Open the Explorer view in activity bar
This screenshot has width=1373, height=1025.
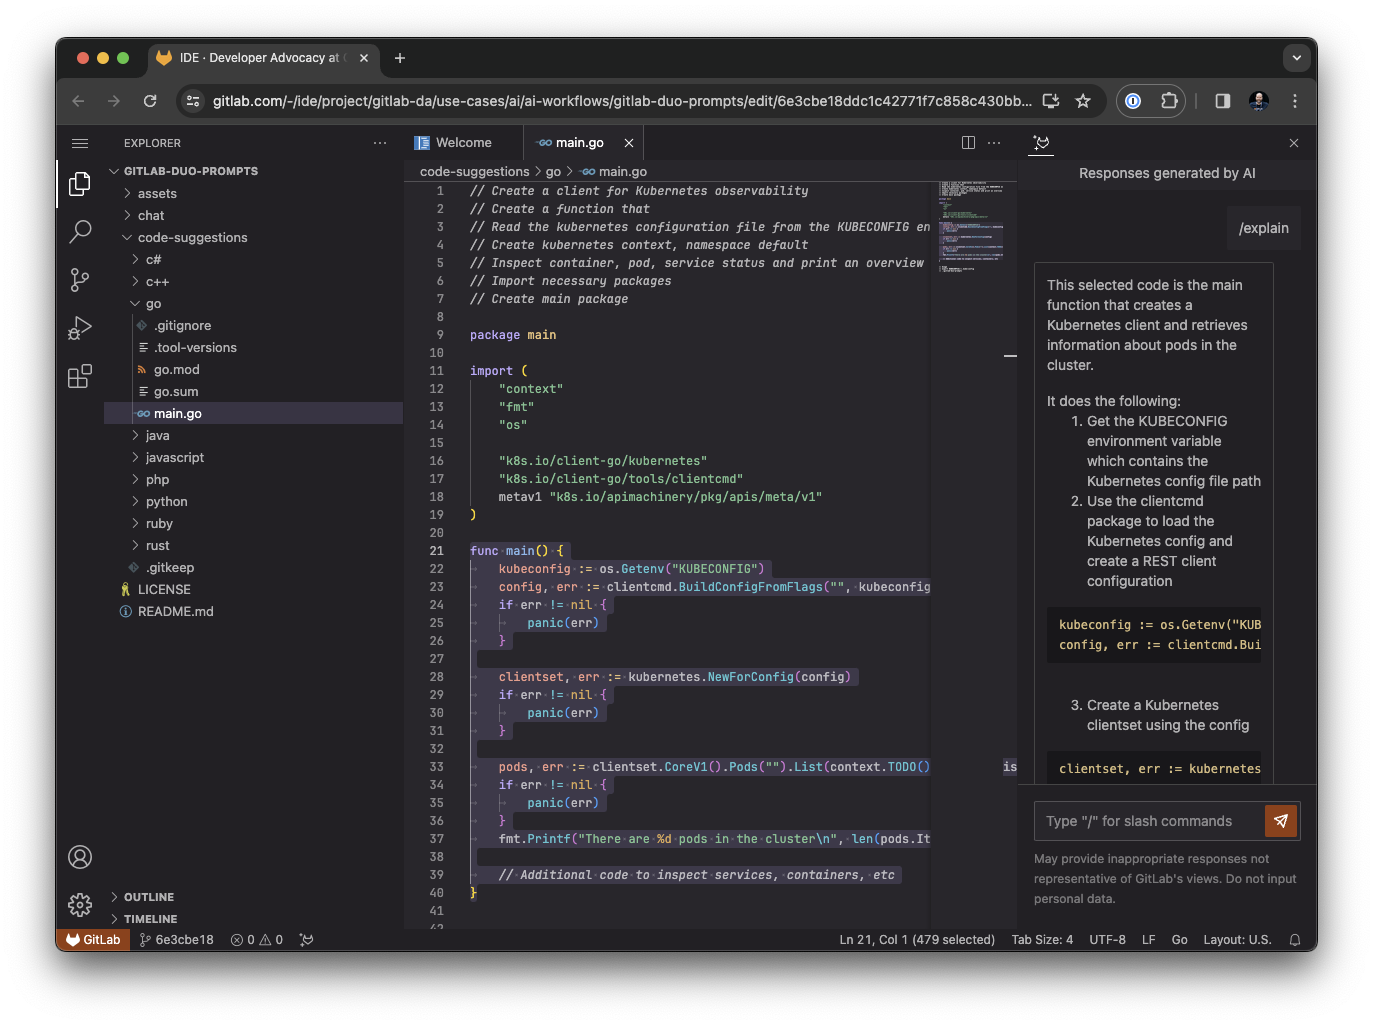click(80, 183)
